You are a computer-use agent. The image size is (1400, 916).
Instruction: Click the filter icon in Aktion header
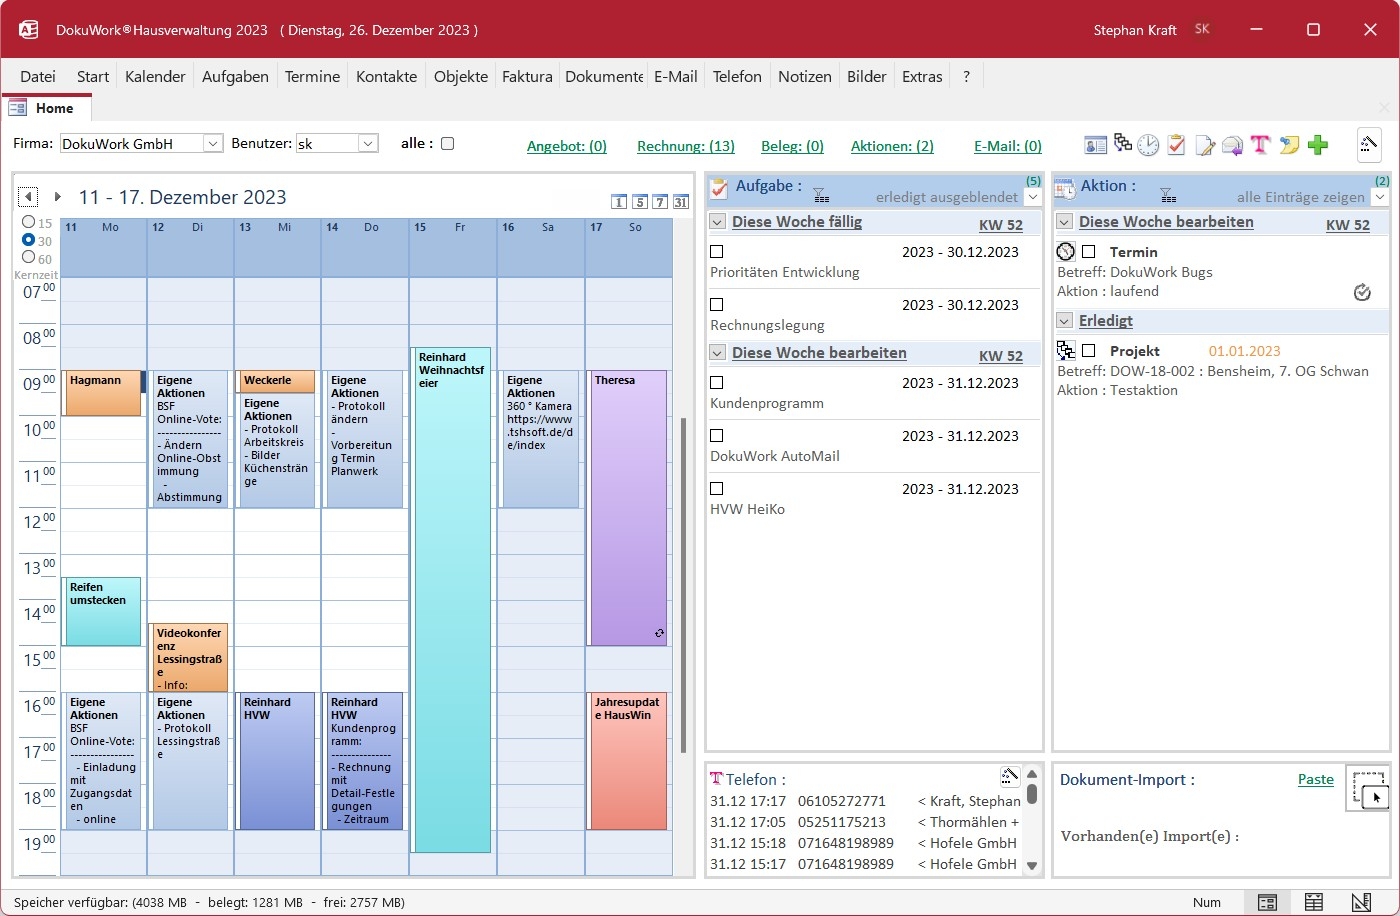pyautogui.click(x=1167, y=194)
